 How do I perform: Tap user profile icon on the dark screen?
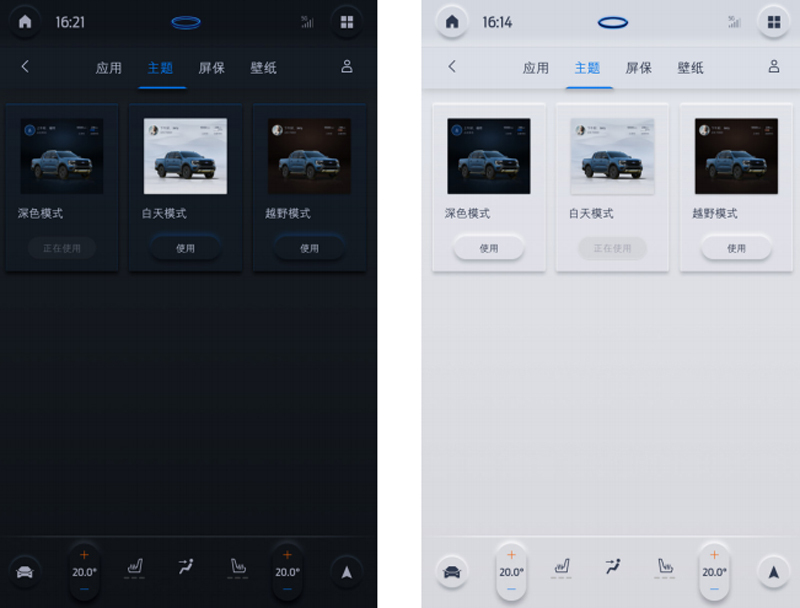(x=347, y=67)
